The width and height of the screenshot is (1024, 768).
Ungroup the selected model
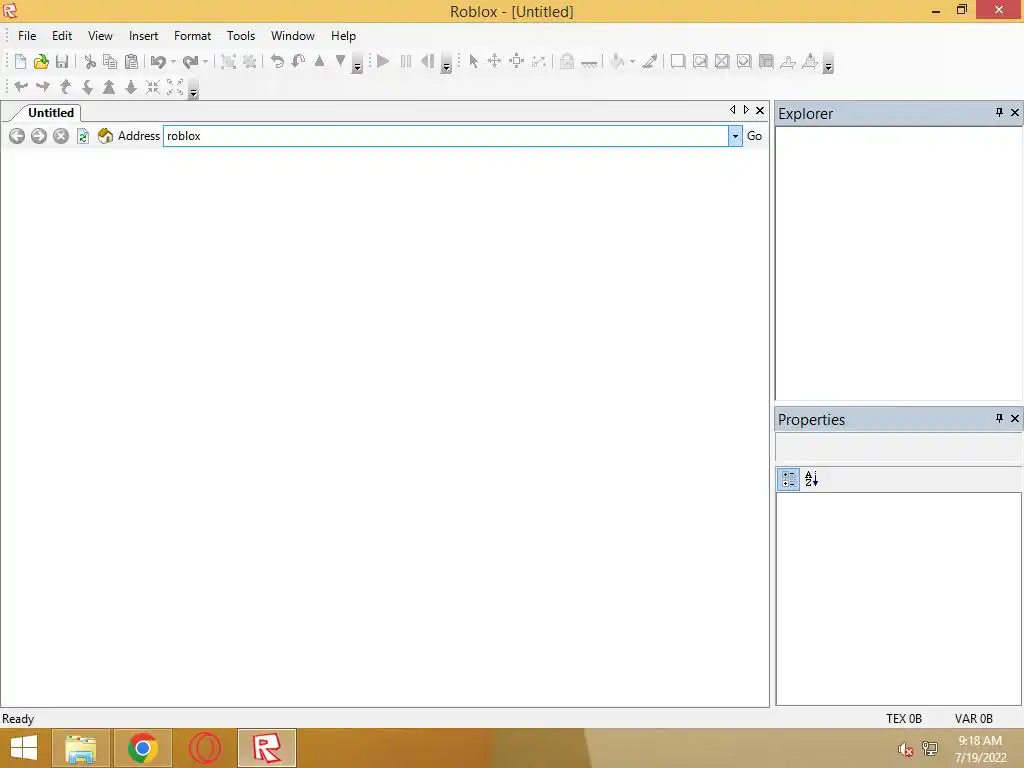coord(249,61)
